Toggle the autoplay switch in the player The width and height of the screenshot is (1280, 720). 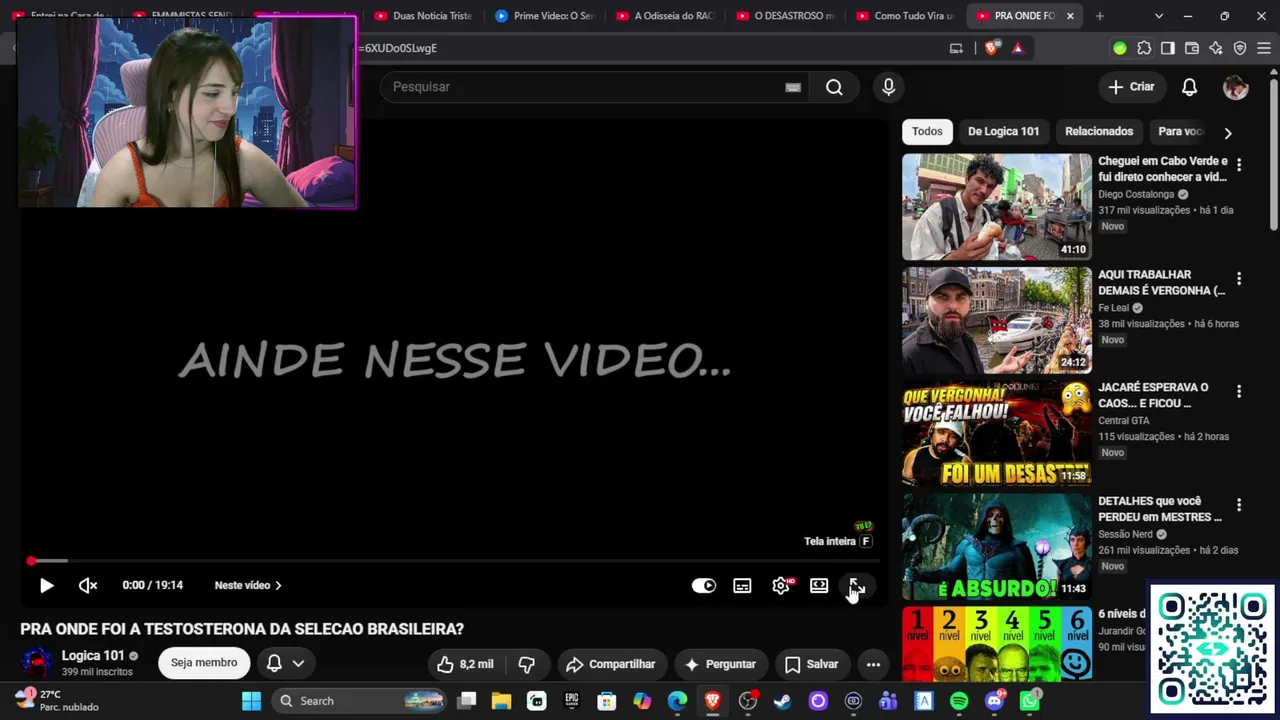coord(704,586)
